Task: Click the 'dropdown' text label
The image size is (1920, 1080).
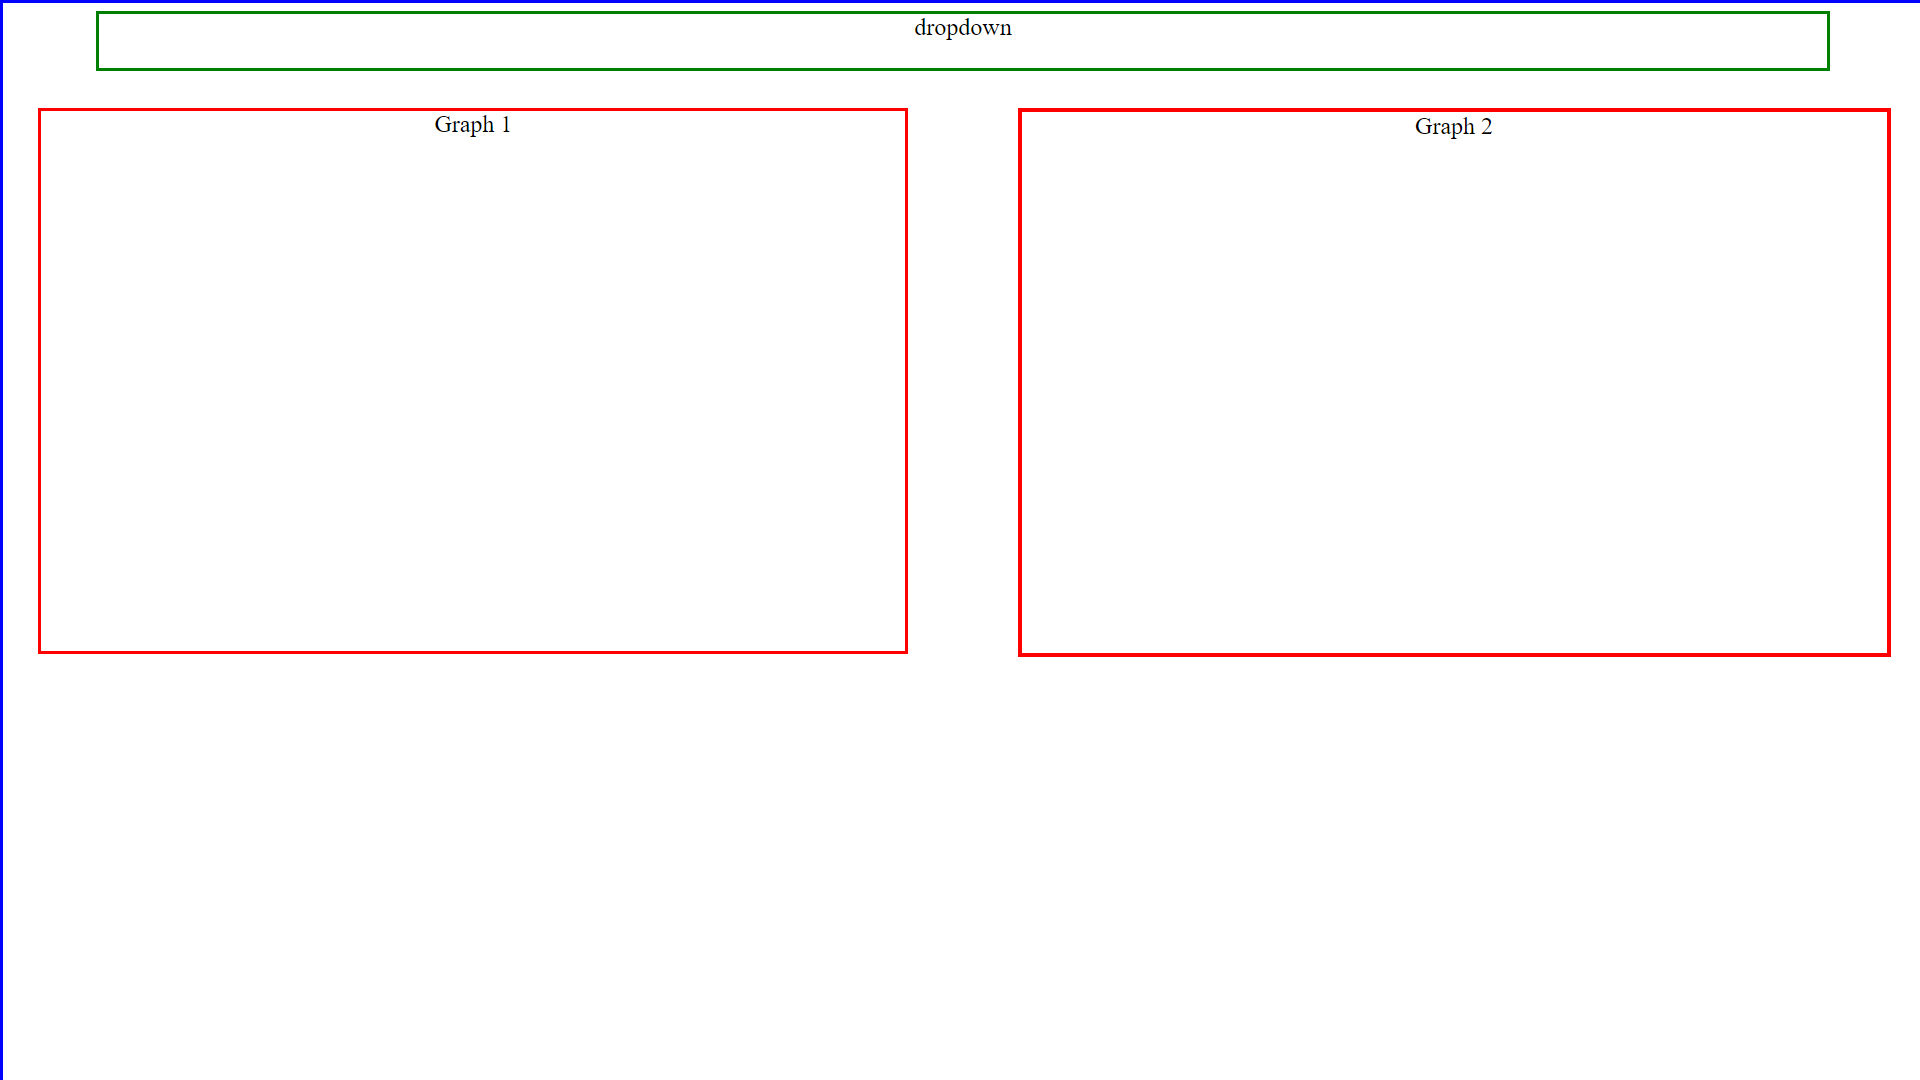Action: (962, 28)
